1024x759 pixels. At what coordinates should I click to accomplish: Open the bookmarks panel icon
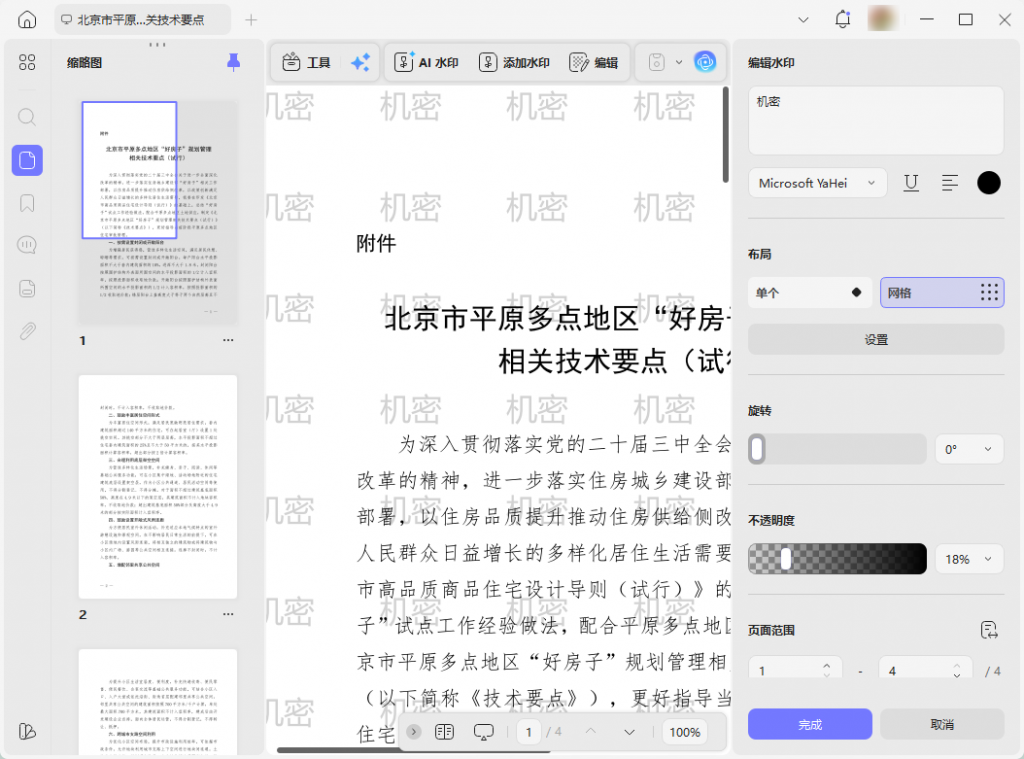[27, 203]
